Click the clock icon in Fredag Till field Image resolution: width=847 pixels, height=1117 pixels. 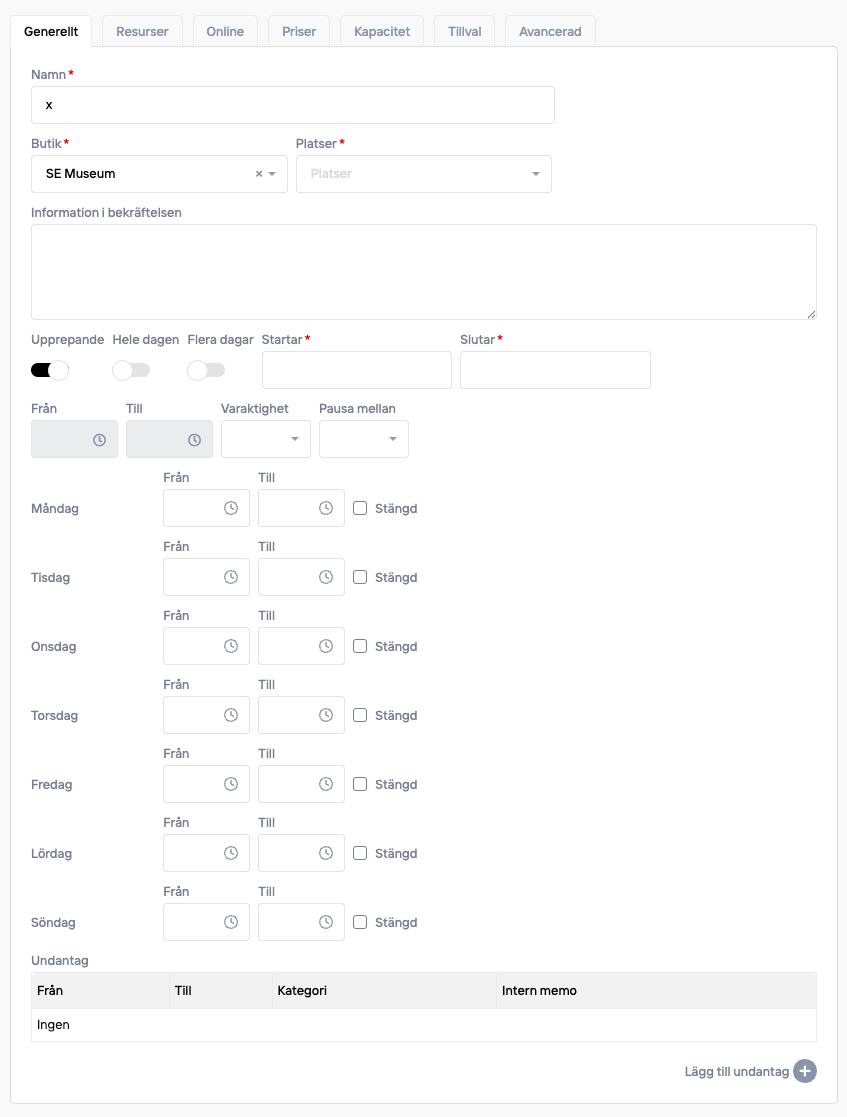point(326,784)
